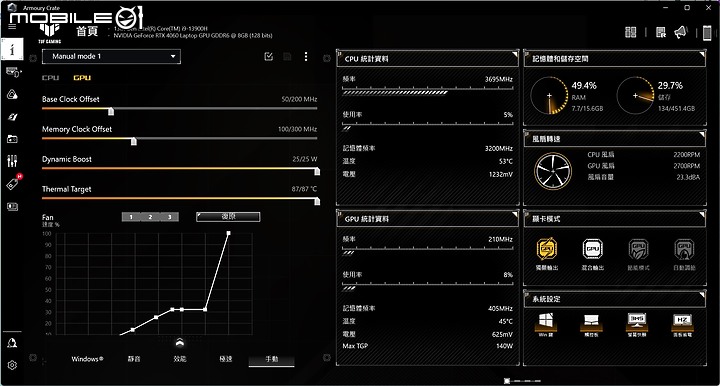The width and height of the screenshot is (720, 386).
Task: Click the Dynamic Boost slider handle
Action: click(x=317, y=171)
